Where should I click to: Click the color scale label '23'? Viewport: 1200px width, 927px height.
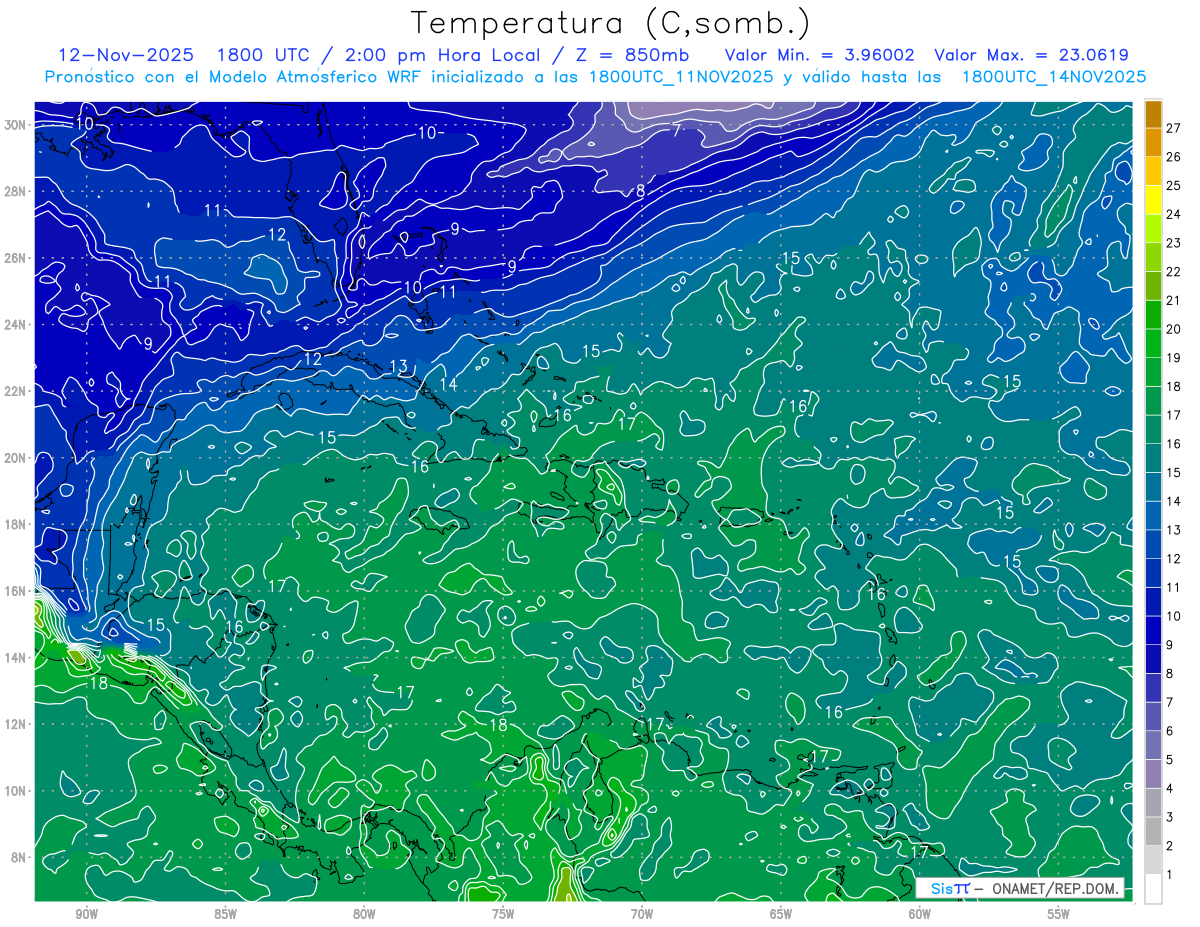(1174, 243)
